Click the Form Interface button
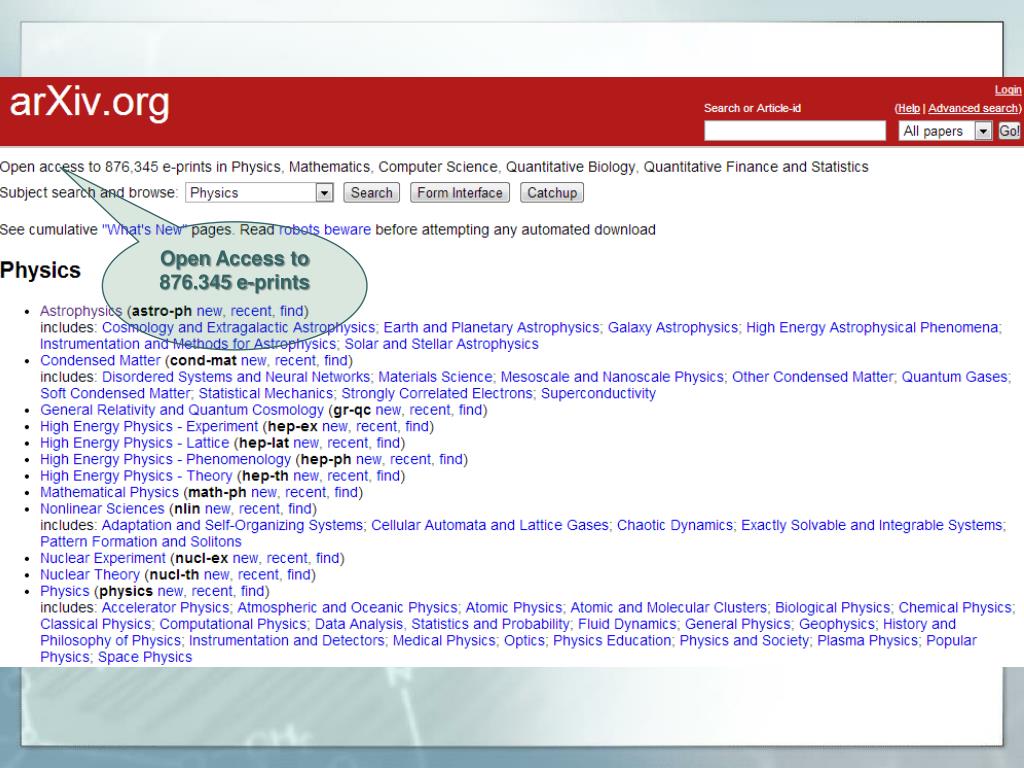Image resolution: width=1024 pixels, height=768 pixels. [460, 193]
